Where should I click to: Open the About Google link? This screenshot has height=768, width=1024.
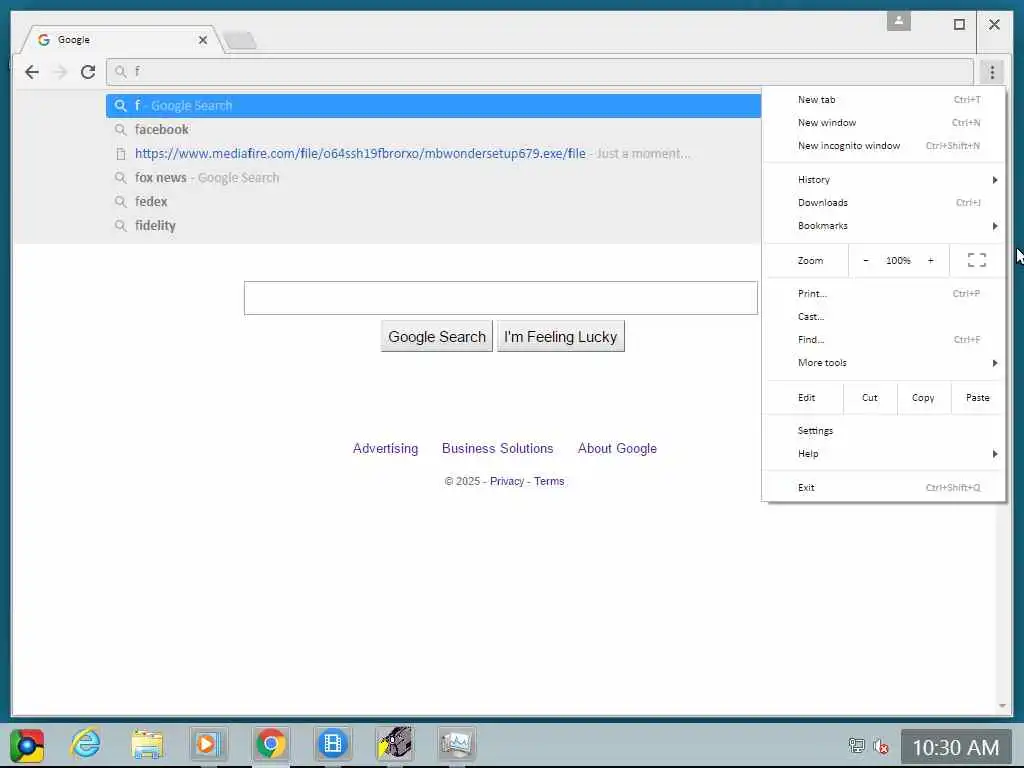[x=617, y=449]
